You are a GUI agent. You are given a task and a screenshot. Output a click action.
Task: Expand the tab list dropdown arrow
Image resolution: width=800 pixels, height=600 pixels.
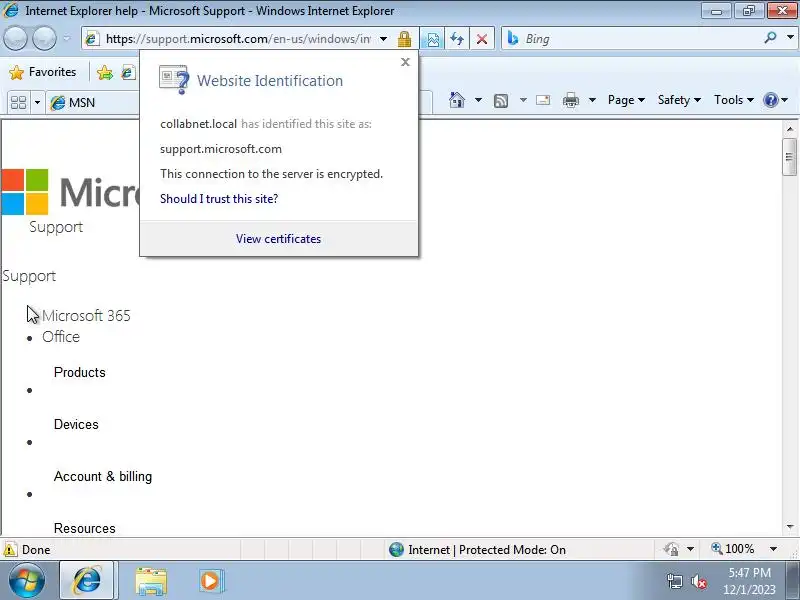click(37, 103)
